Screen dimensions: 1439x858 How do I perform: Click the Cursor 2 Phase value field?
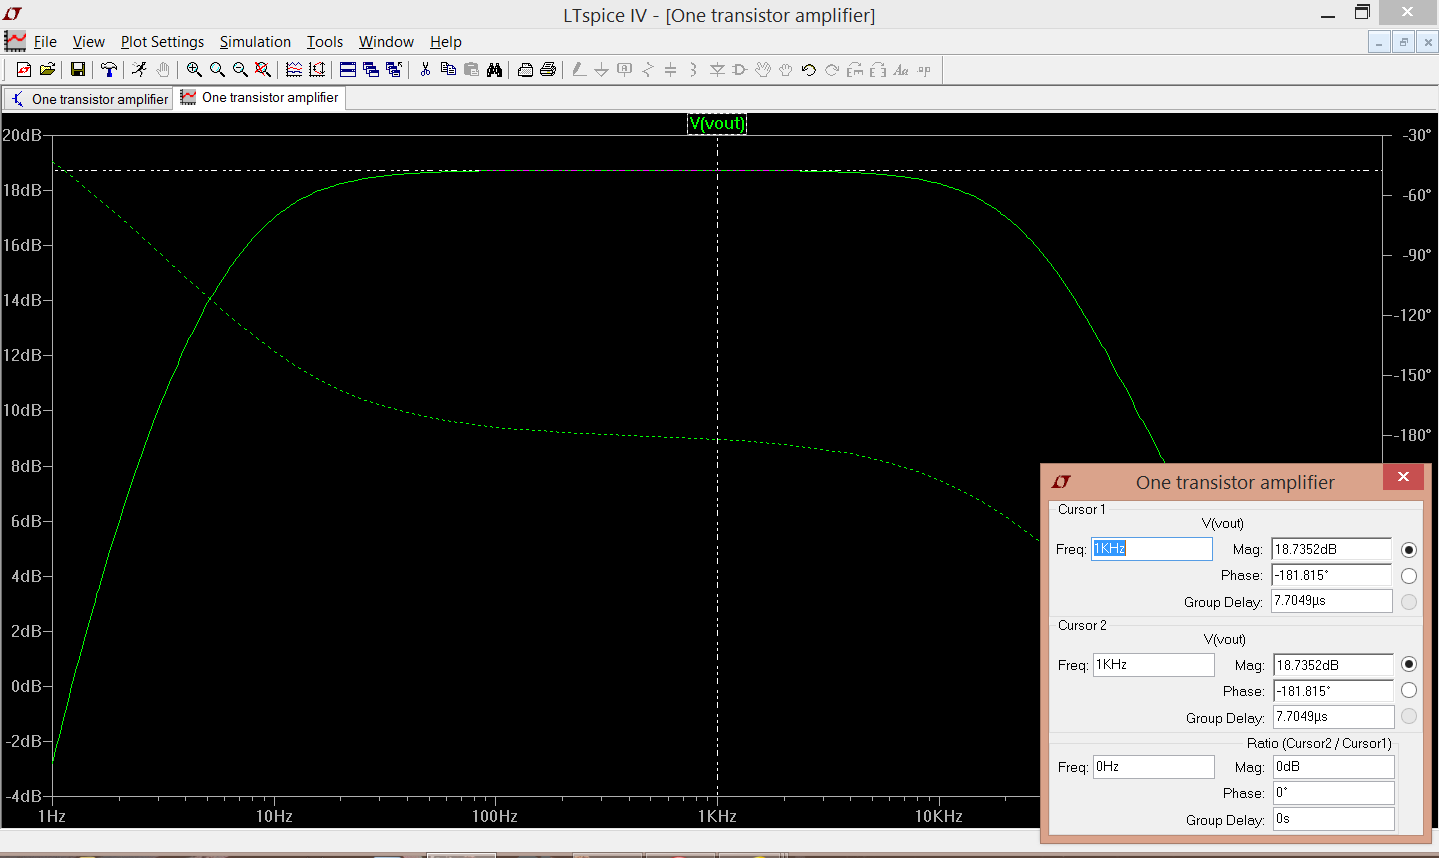click(x=1333, y=691)
